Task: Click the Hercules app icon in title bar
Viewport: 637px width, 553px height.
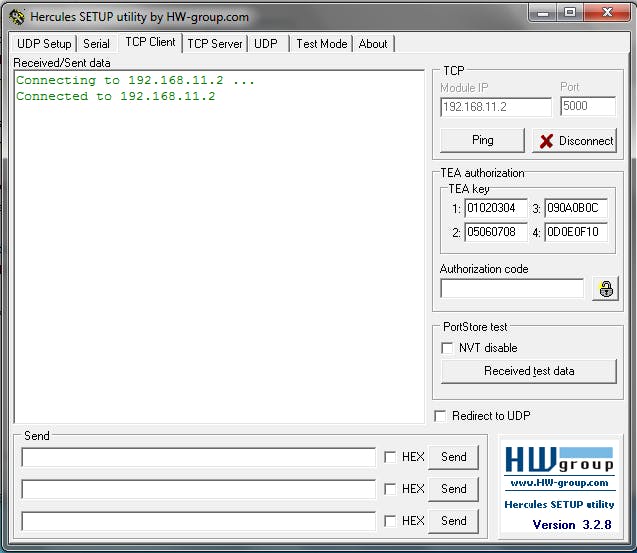Action: pyautogui.click(x=17, y=17)
